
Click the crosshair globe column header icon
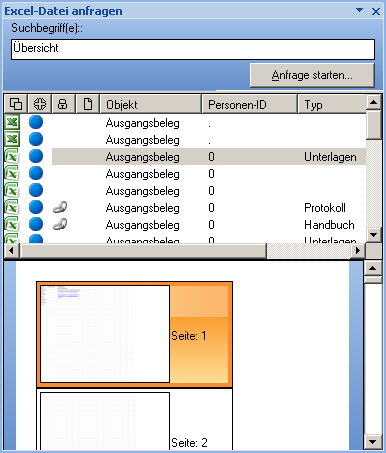coord(40,104)
